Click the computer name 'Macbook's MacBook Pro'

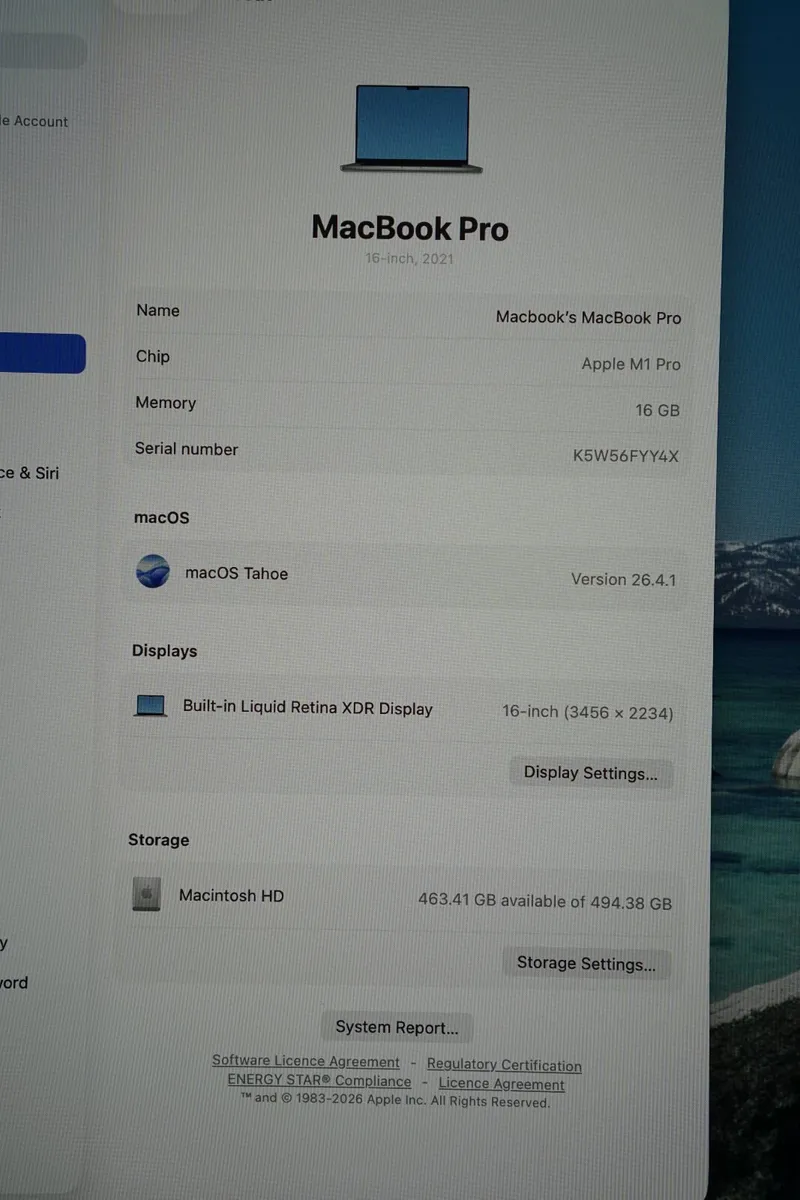[588, 317]
